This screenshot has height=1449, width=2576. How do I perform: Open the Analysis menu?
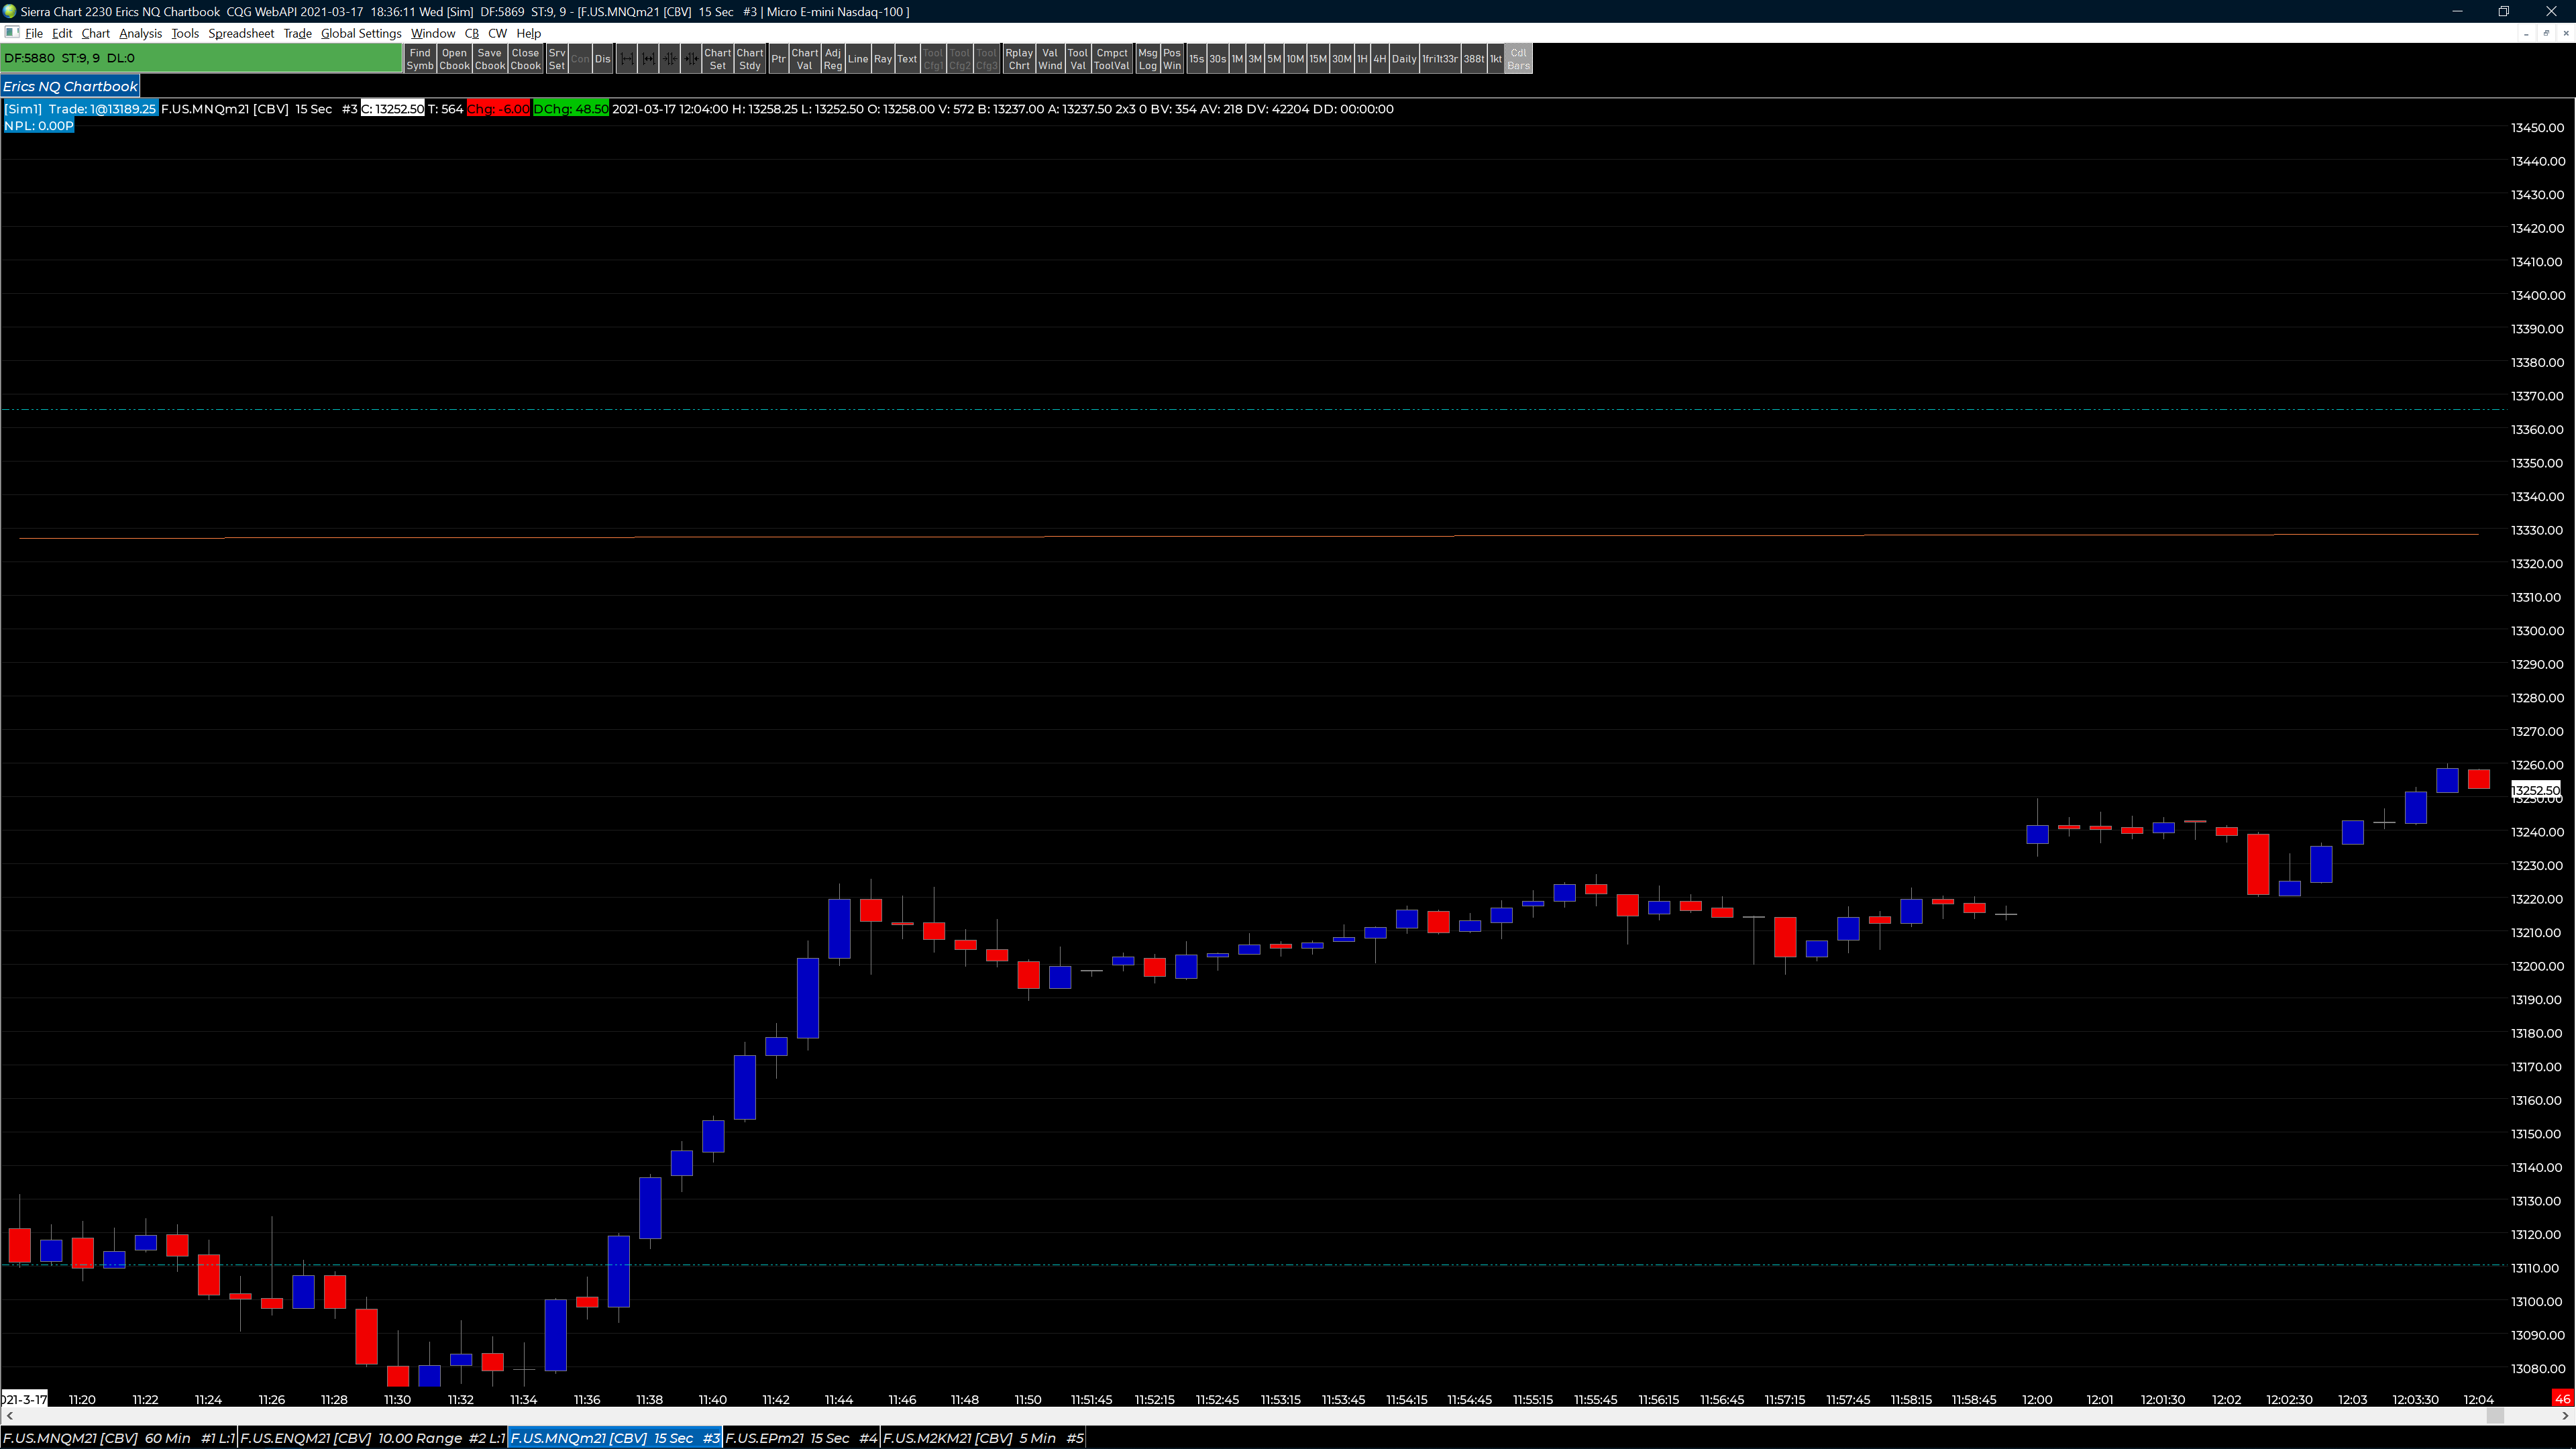click(140, 33)
